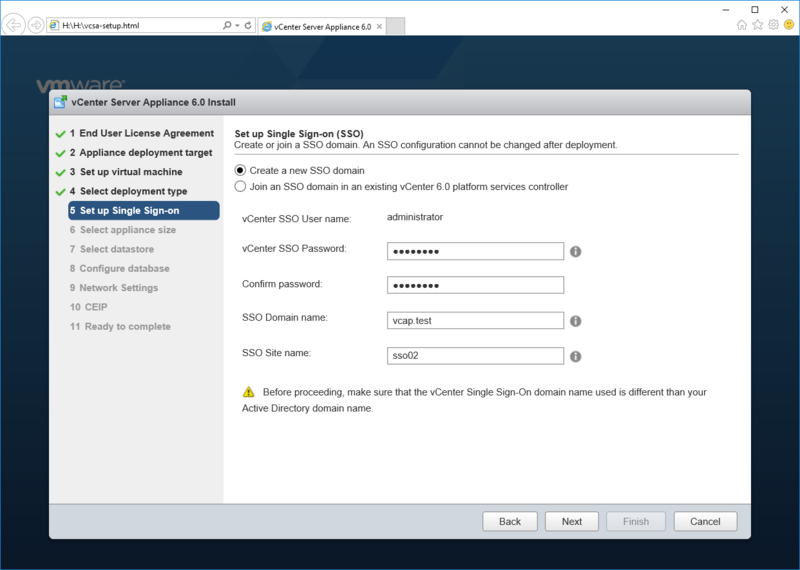
Task: Switch to vCenter Server Appliance 6.0 tab
Action: tap(322, 27)
